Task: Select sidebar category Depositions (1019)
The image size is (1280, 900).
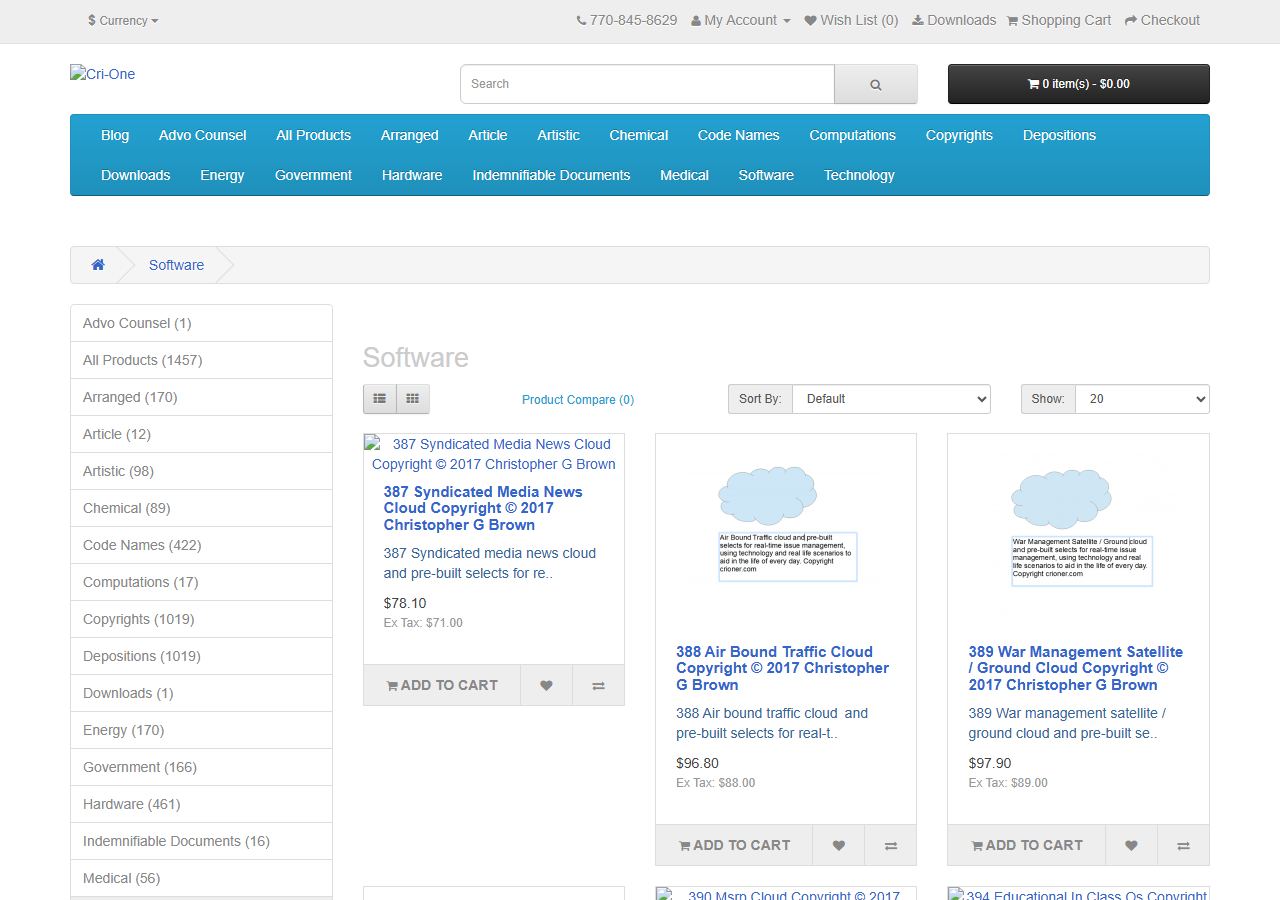Action: 201,656
